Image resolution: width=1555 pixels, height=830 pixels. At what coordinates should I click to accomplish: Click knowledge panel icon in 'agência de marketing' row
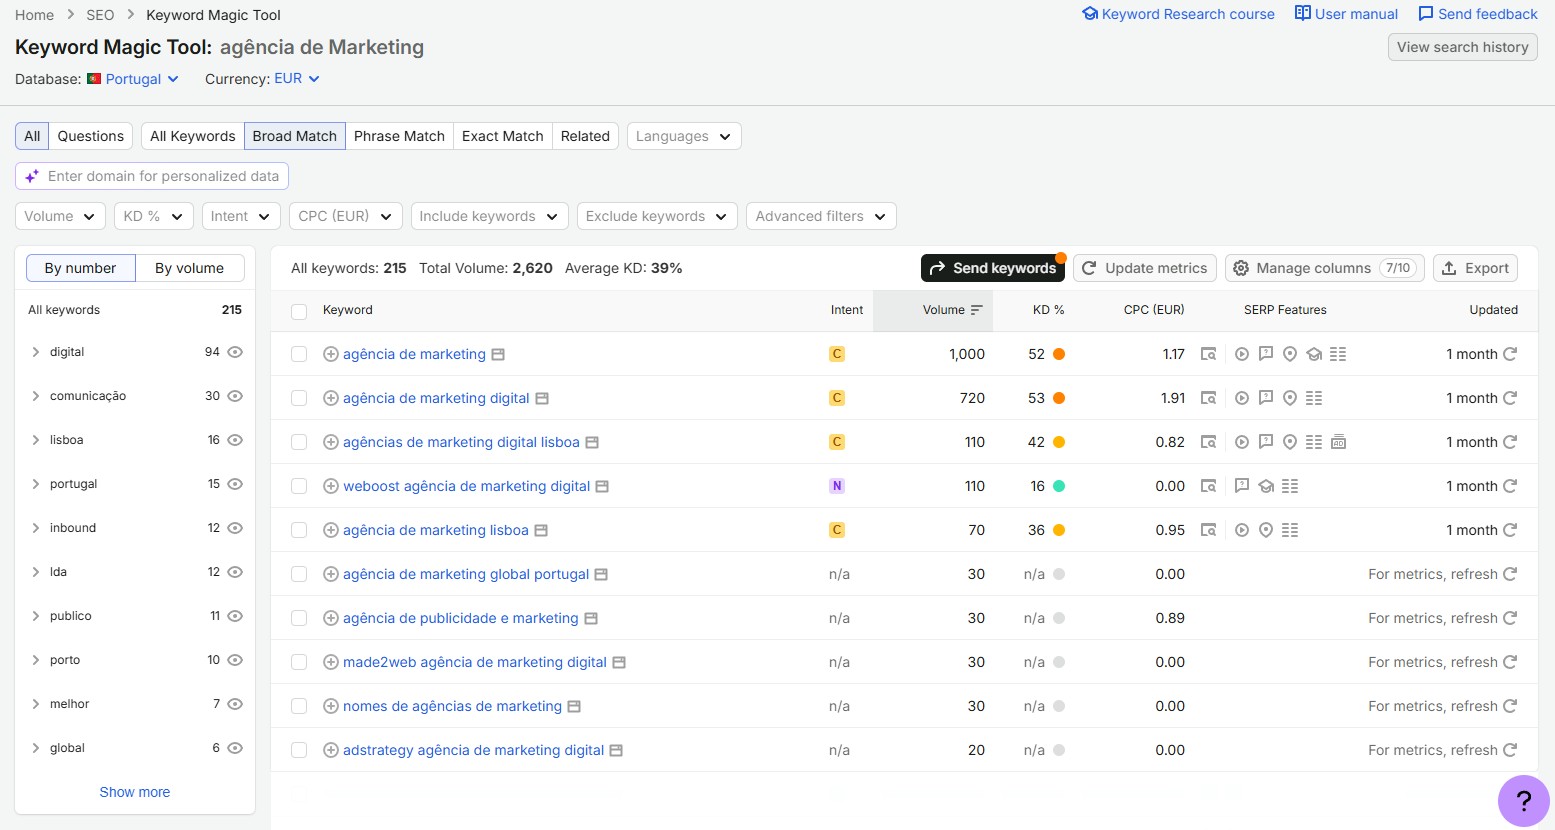(x=1314, y=354)
